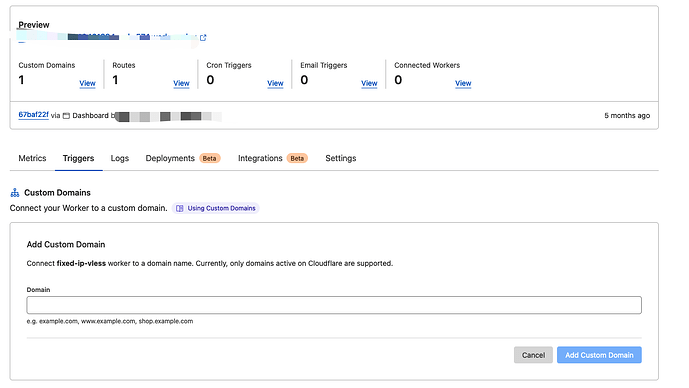689x388 pixels.
Task: View Email Triggers details
Action: 369,83
